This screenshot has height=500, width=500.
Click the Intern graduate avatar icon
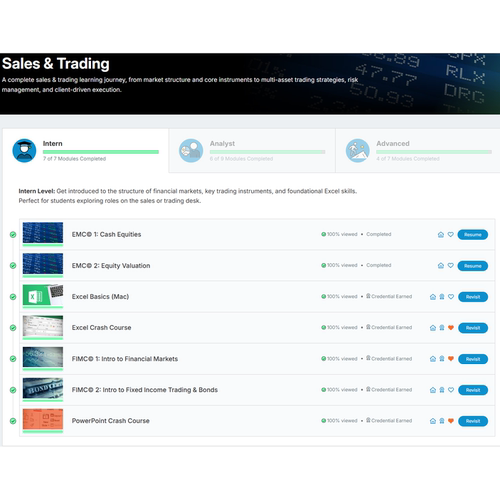(24, 151)
